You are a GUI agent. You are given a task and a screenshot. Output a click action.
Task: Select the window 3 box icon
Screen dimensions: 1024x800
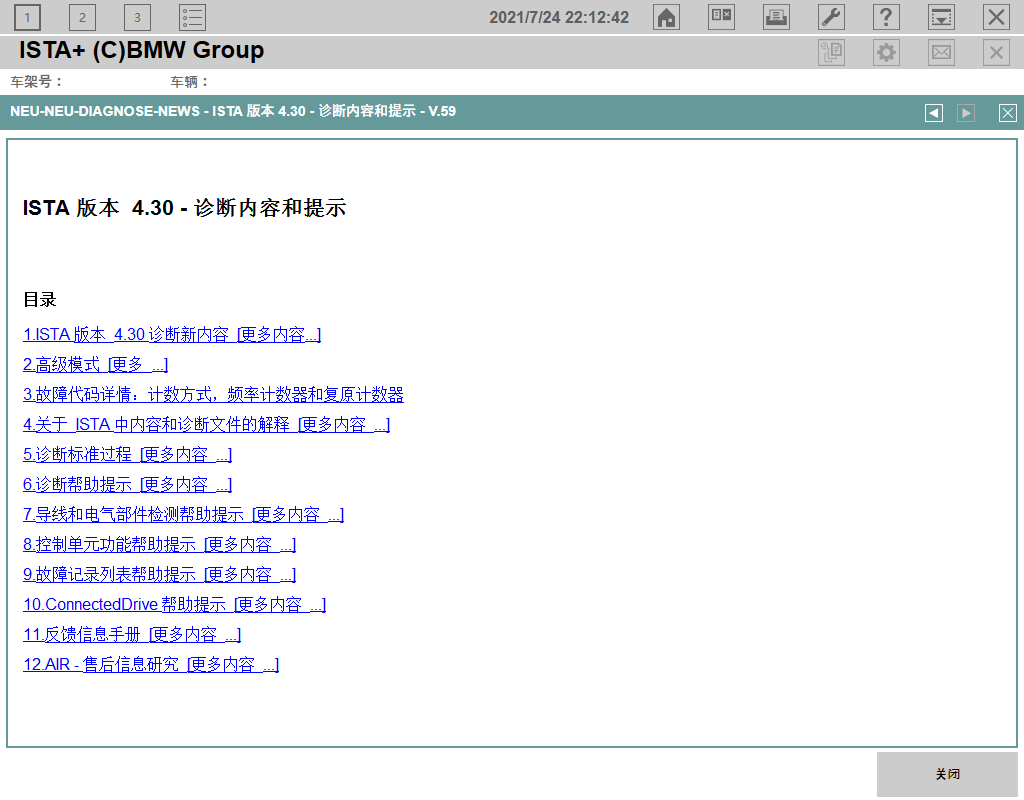(137, 18)
